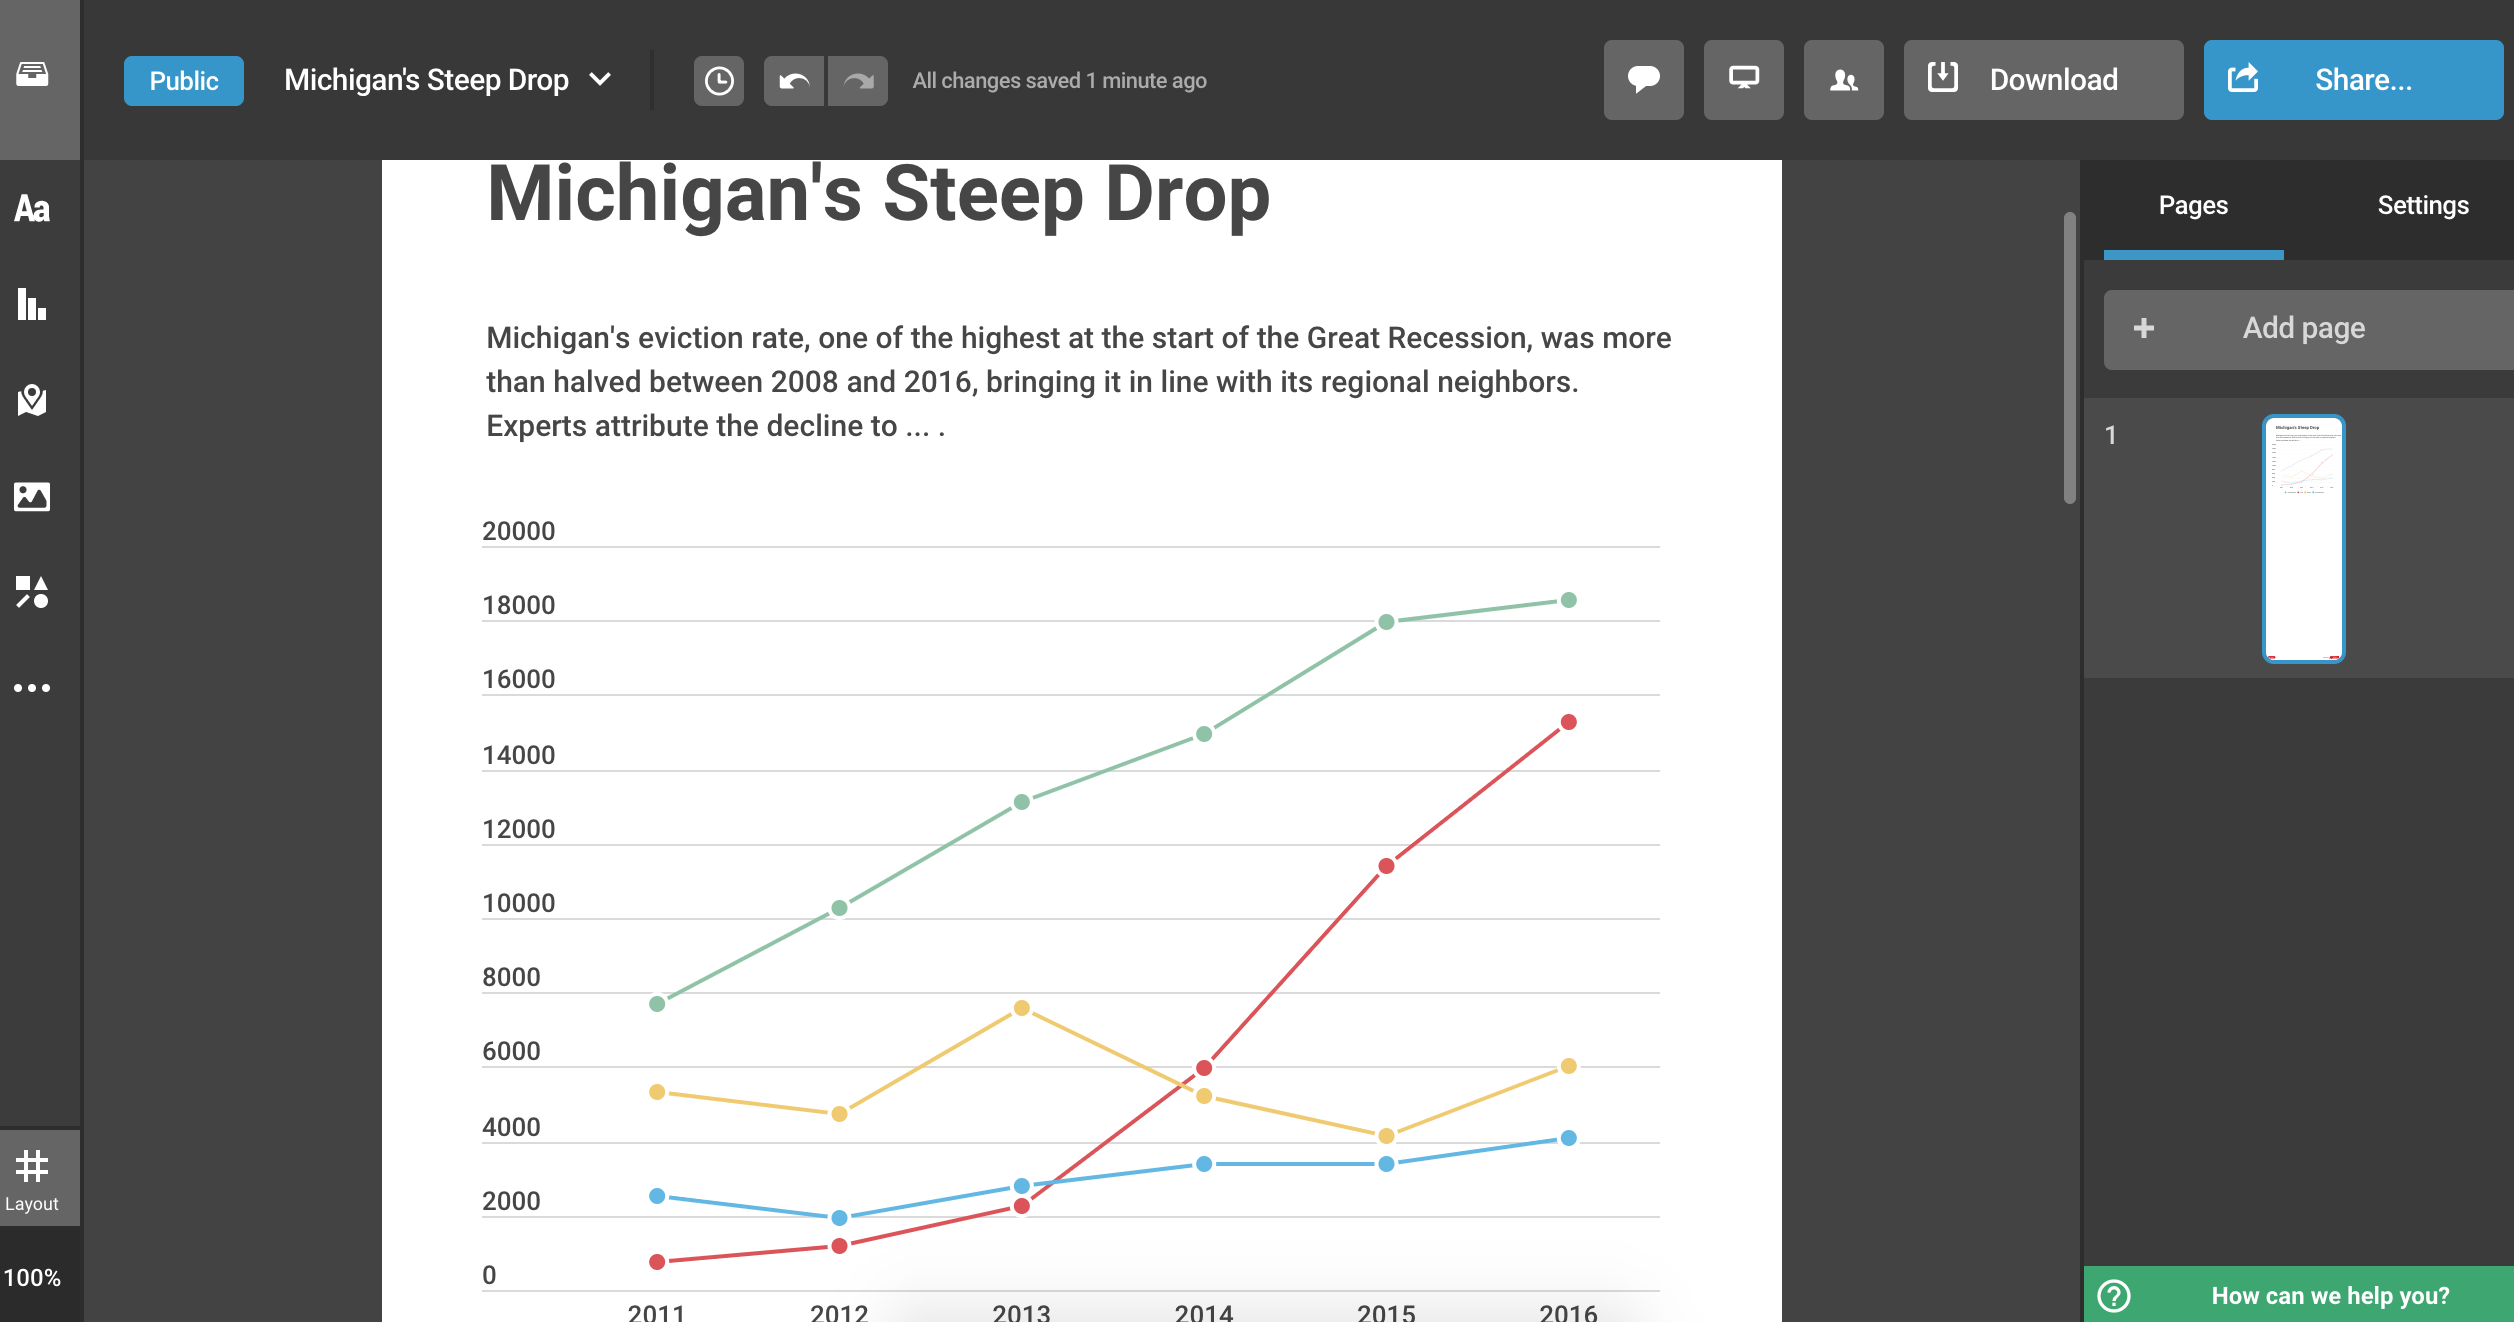The height and width of the screenshot is (1322, 2514).
Task: Open presentation view monitor icon
Action: pyautogui.click(x=1743, y=80)
